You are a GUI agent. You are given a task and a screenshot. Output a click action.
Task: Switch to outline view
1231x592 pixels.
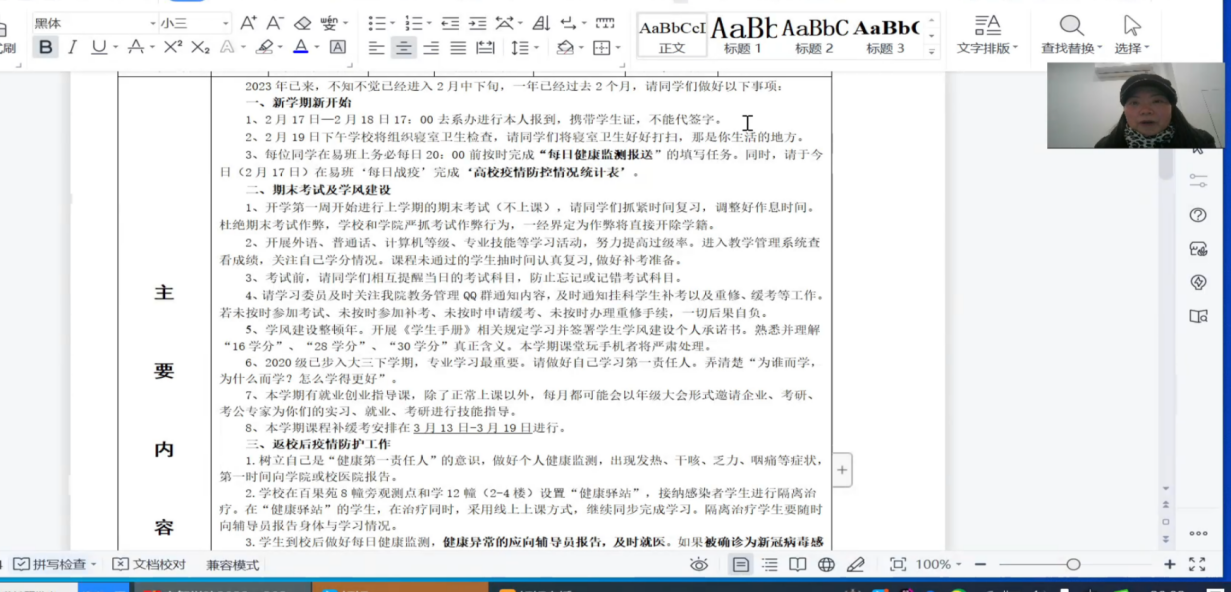tap(769, 564)
